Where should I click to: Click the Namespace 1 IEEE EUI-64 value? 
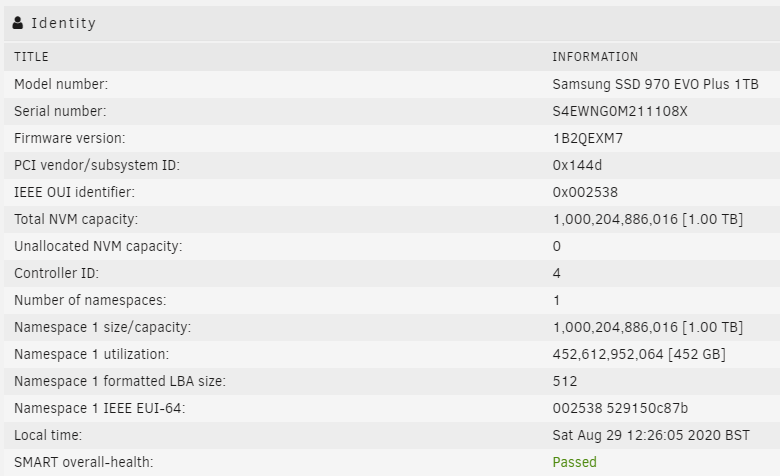620,408
